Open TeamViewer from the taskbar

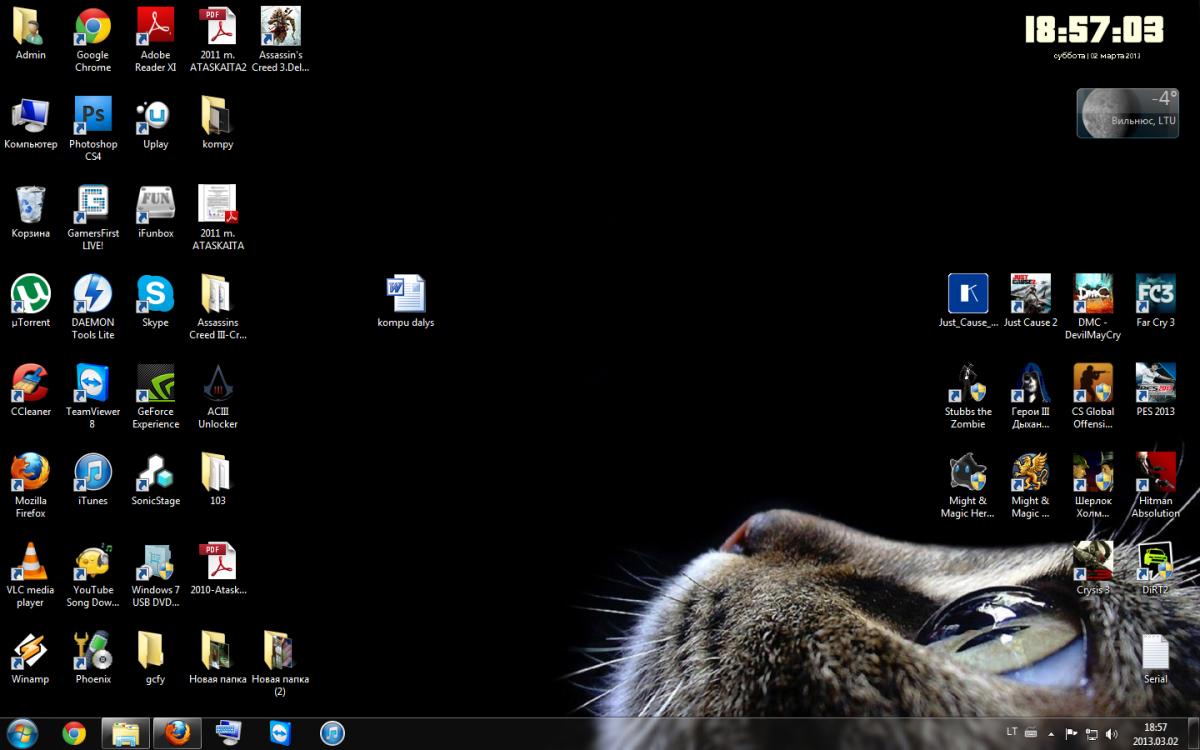point(280,733)
